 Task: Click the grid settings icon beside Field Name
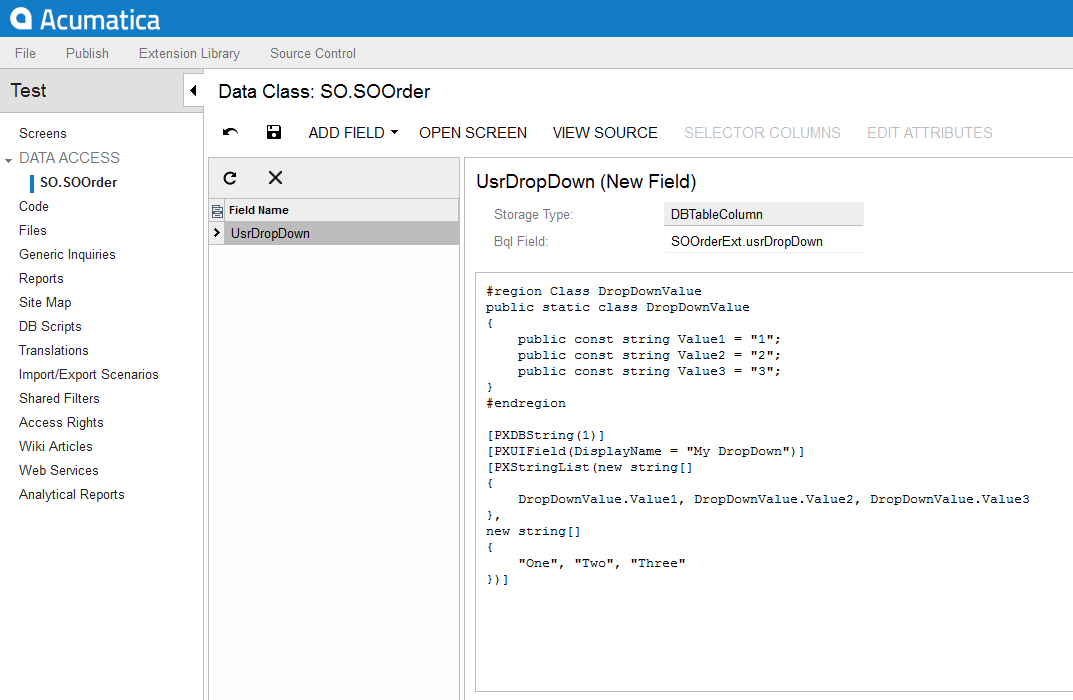(217, 210)
